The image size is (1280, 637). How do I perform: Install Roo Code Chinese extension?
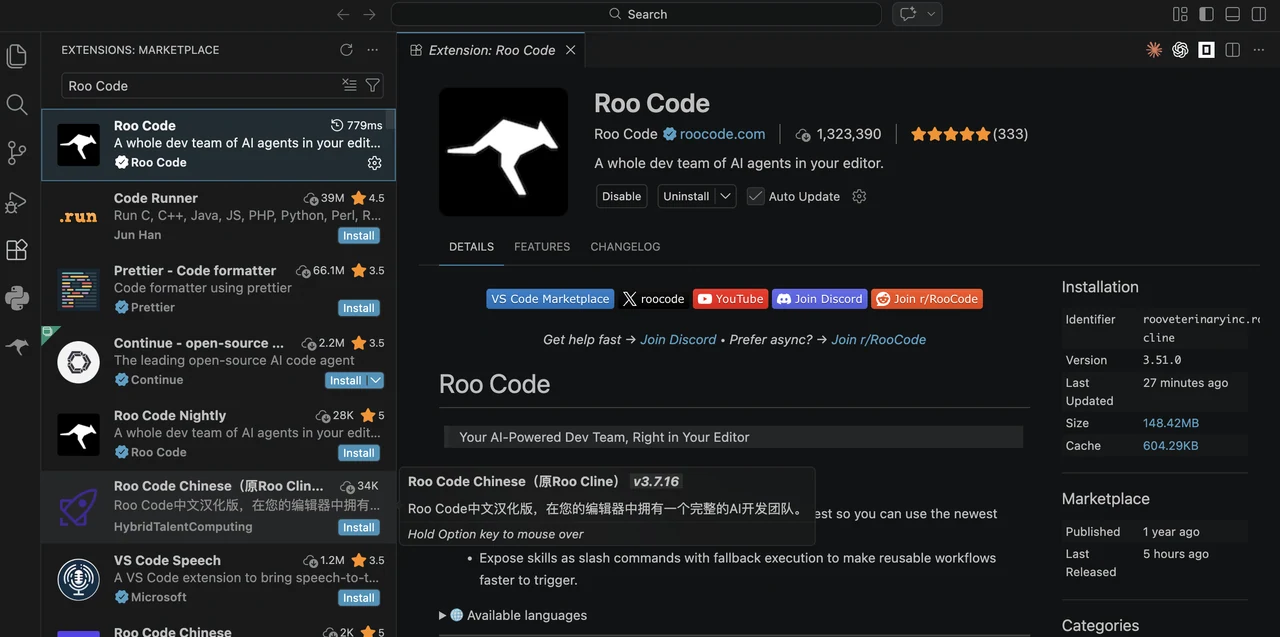[359, 527]
